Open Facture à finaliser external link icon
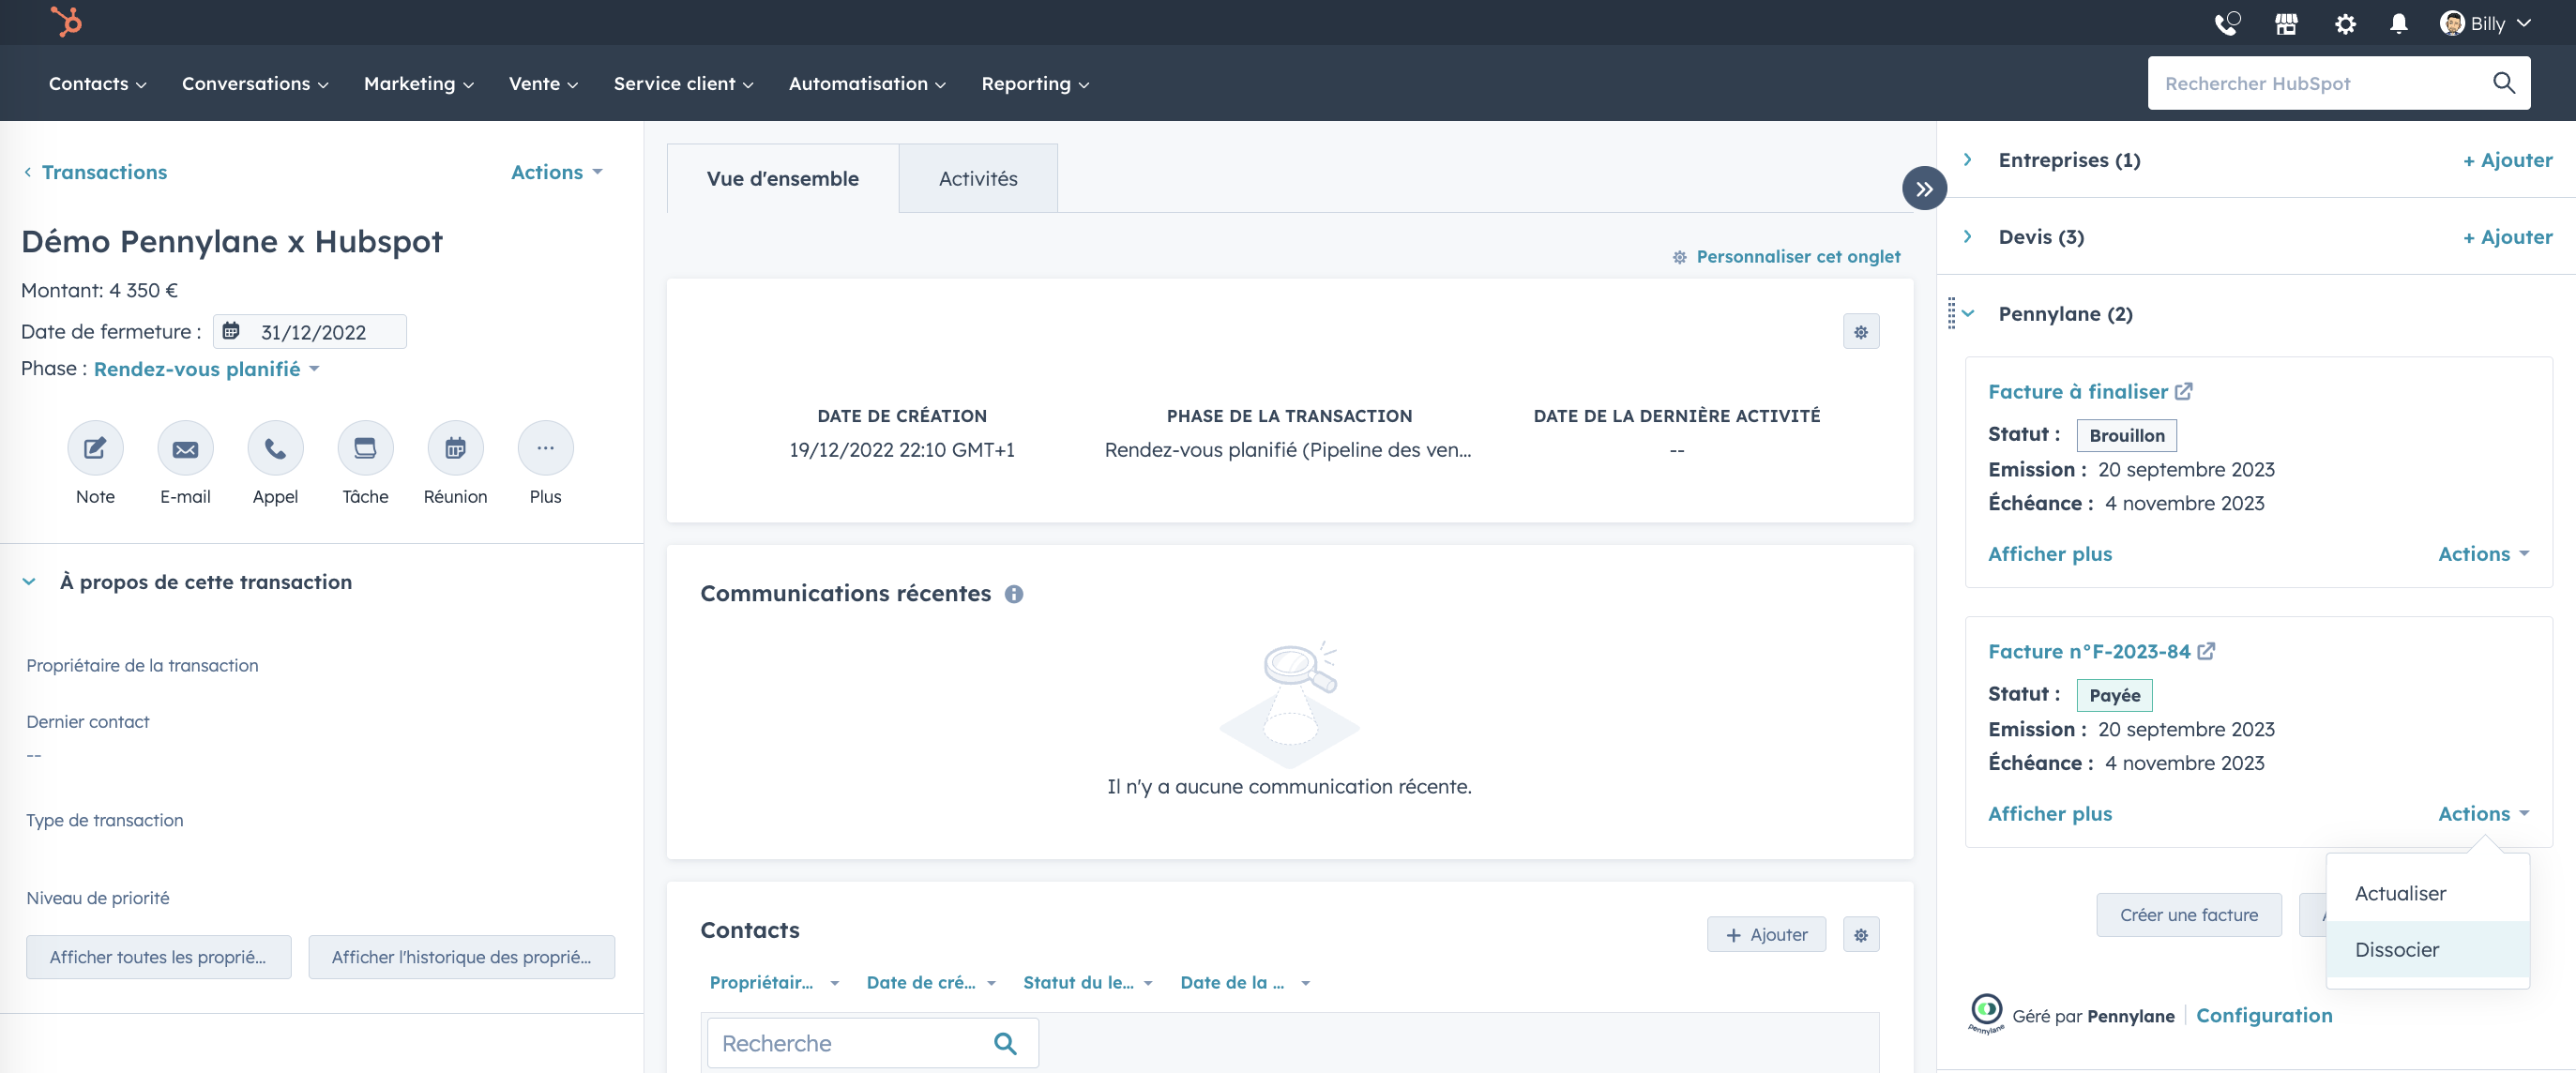The height and width of the screenshot is (1073, 2576). (x=2184, y=391)
